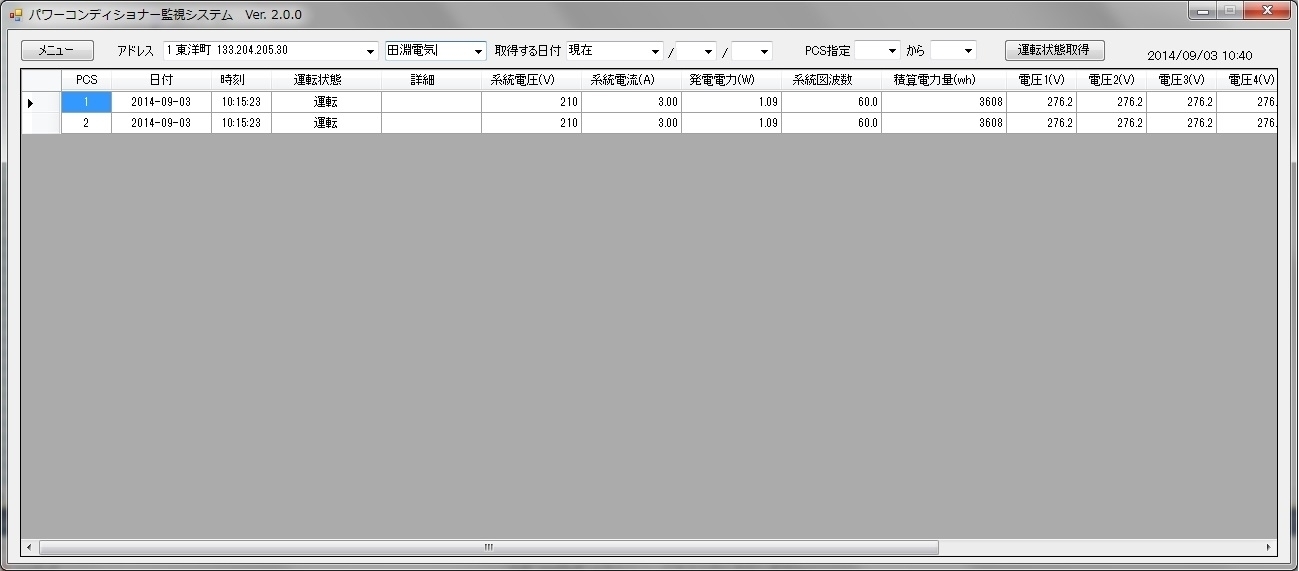
Task: Click the 積算電力量(wh) column header
Action: click(944, 80)
